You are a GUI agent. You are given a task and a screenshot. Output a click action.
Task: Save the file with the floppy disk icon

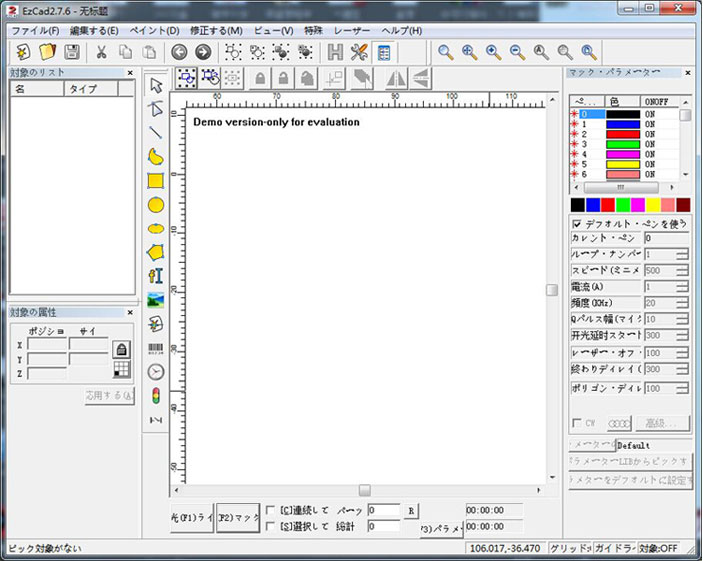tap(72, 52)
